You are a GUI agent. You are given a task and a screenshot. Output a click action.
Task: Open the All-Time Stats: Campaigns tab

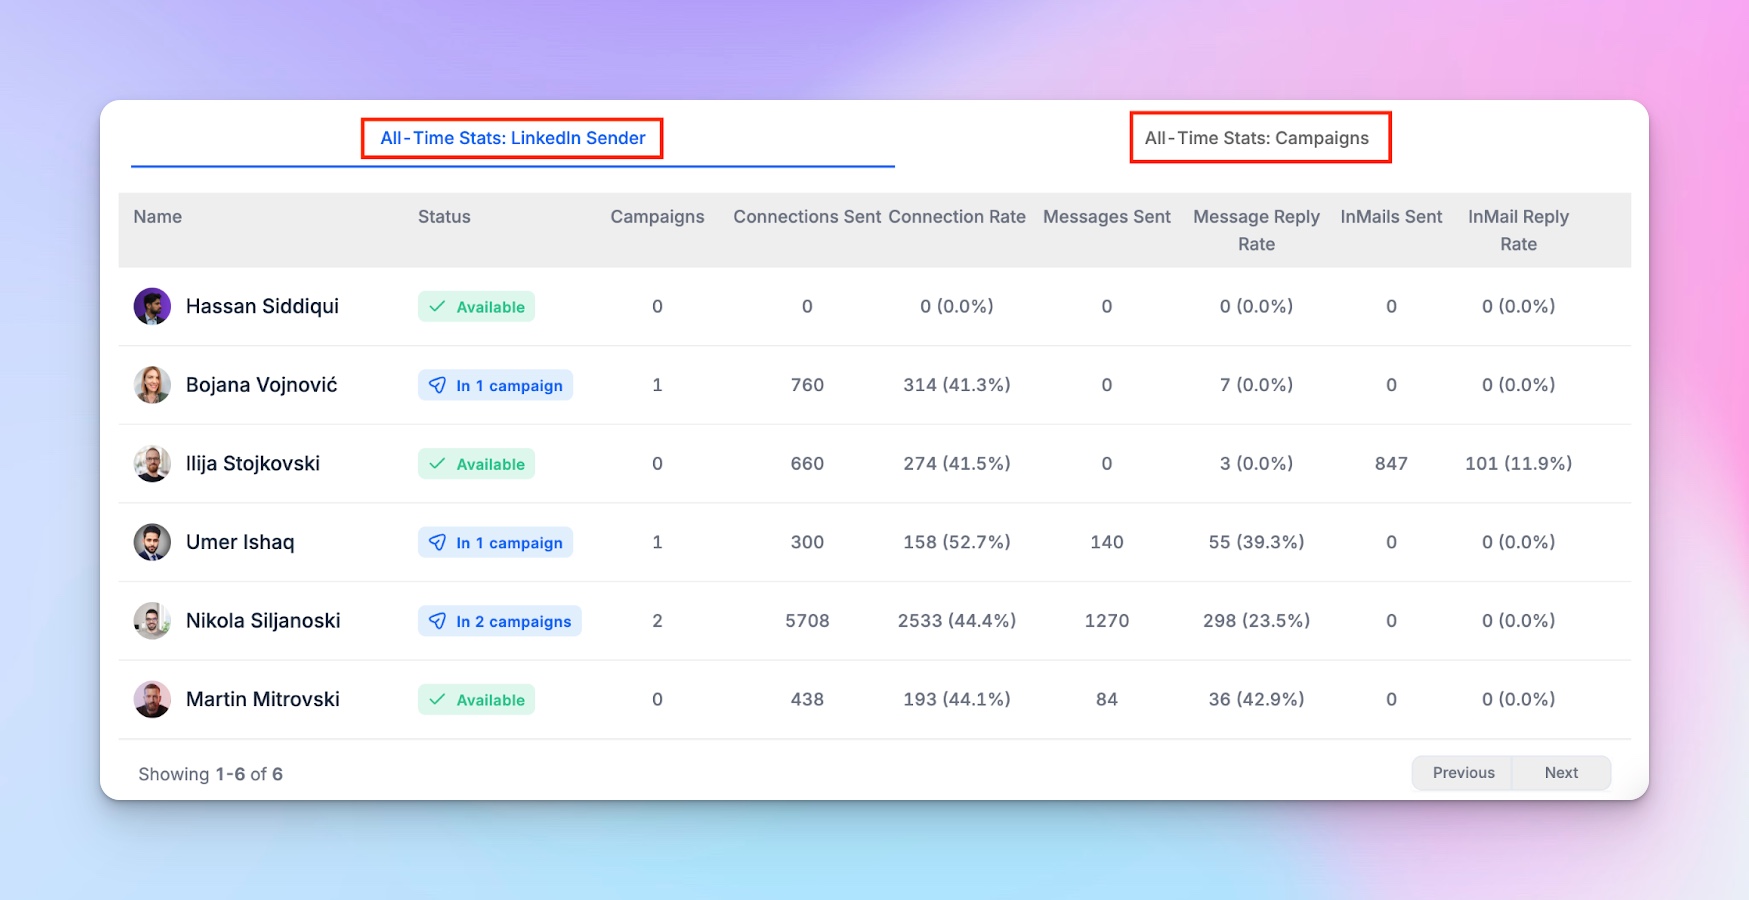1256,138
